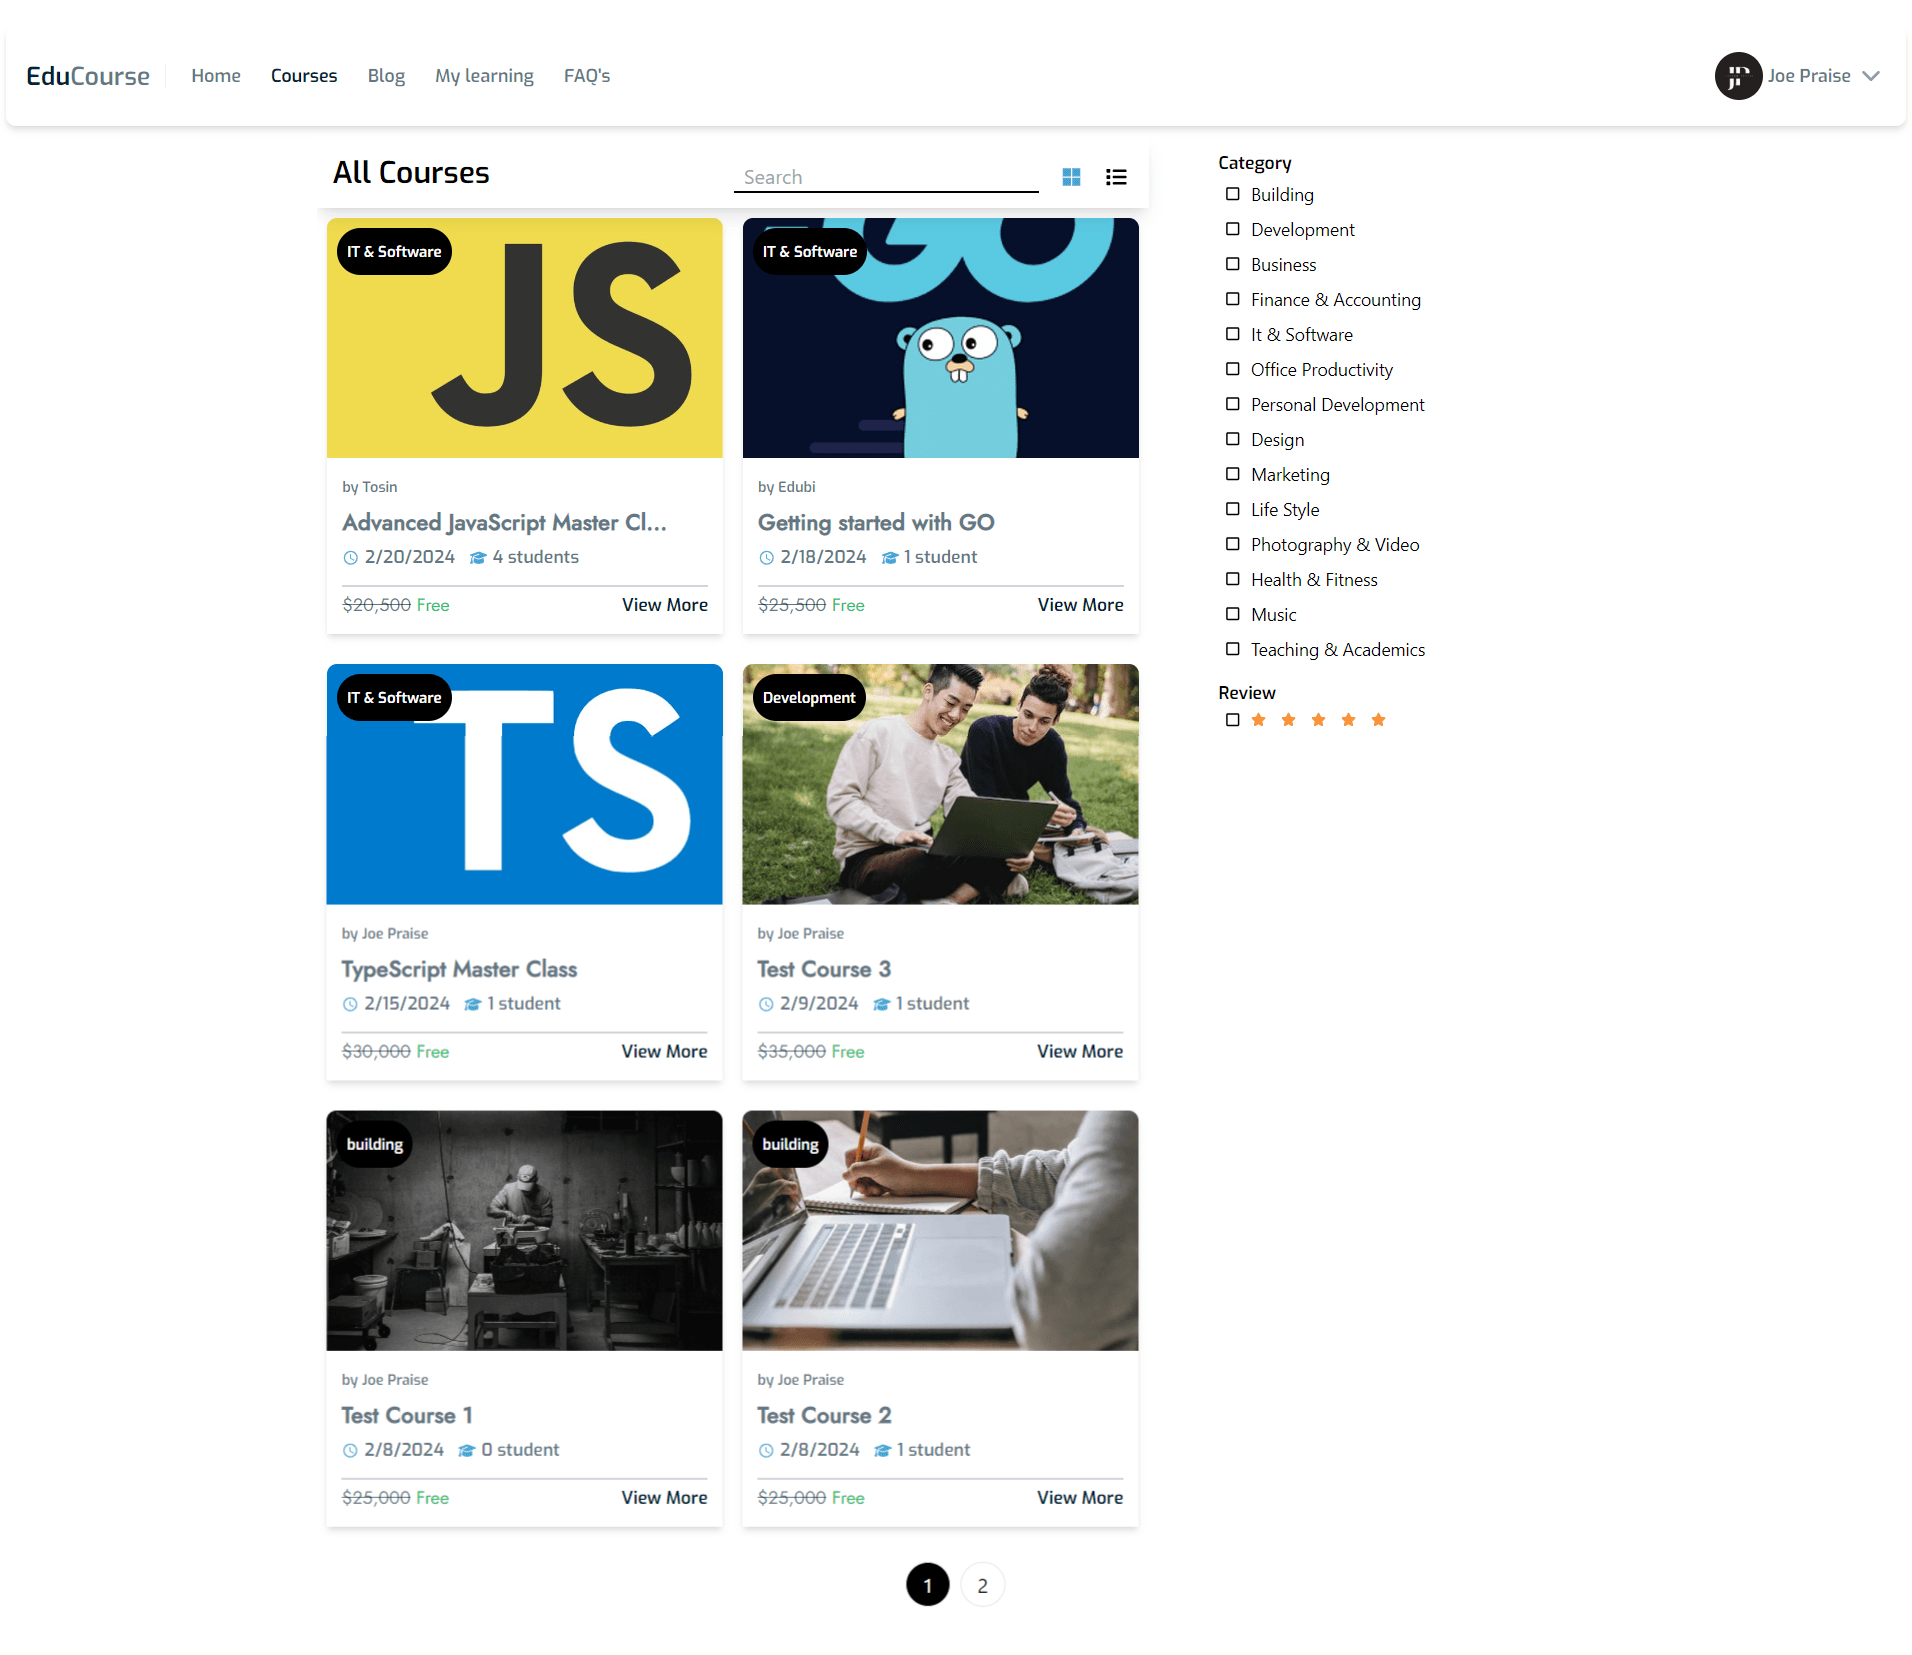Click the Joe Praise profile avatar
Image resolution: width=1912 pixels, height=1655 pixels.
pyautogui.click(x=1738, y=76)
